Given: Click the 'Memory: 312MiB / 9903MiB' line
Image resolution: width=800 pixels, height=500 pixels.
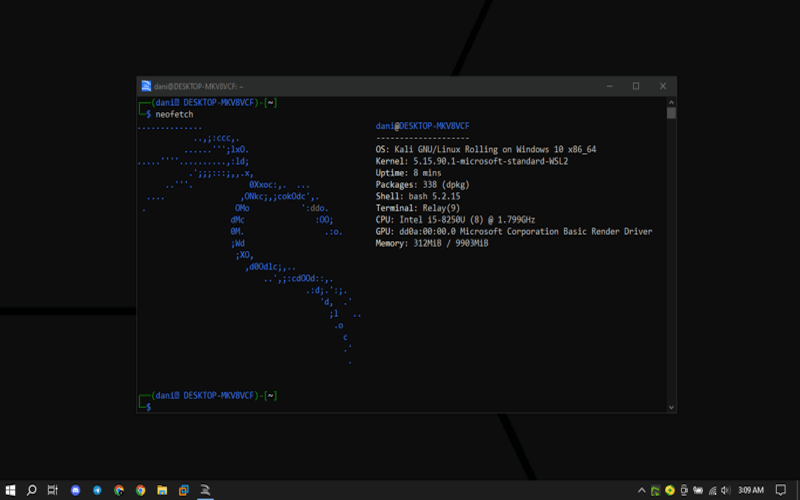Looking at the screenshot, I should (x=432, y=243).
